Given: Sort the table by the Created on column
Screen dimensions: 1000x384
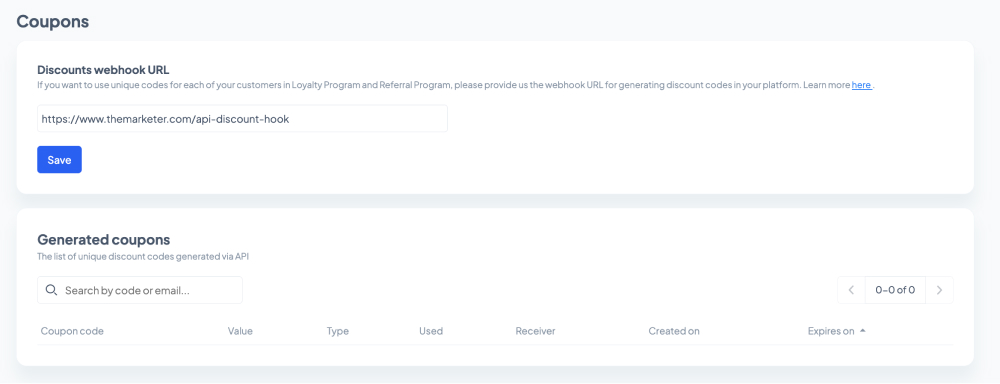Looking at the screenshot, I should [674, 331].
